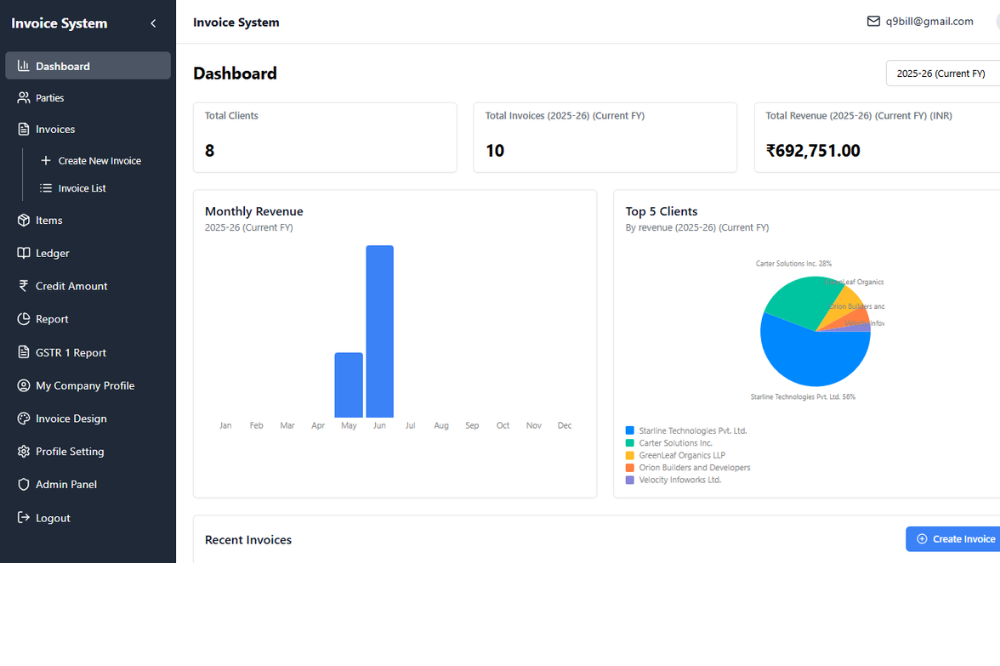
Task: Click the Admin Panel shield icon
Action: click(24, 484)
